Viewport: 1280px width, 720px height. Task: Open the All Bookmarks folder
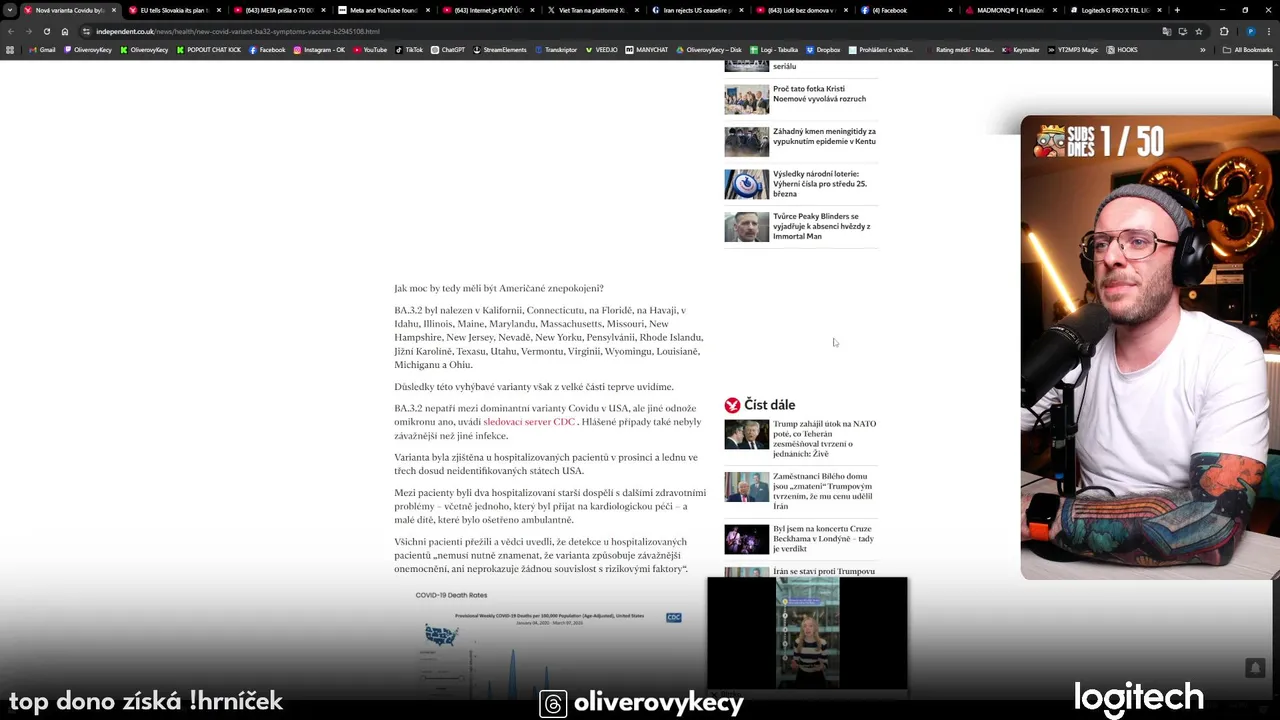point(1247,49)
